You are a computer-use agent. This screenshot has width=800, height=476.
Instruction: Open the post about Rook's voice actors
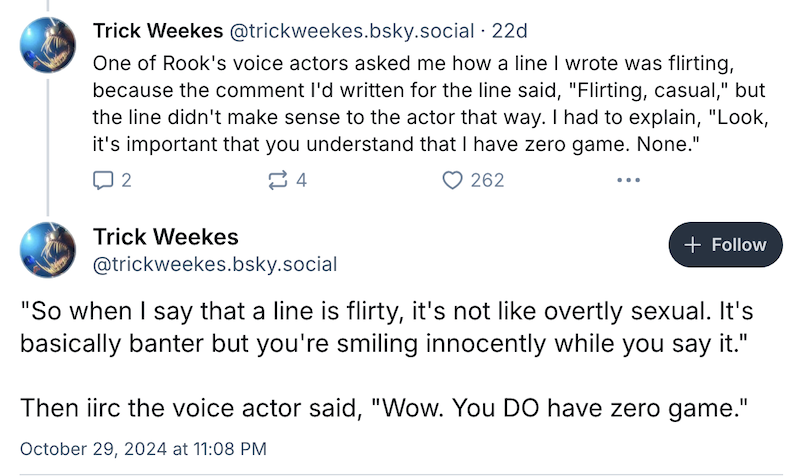tap(430, 100)
